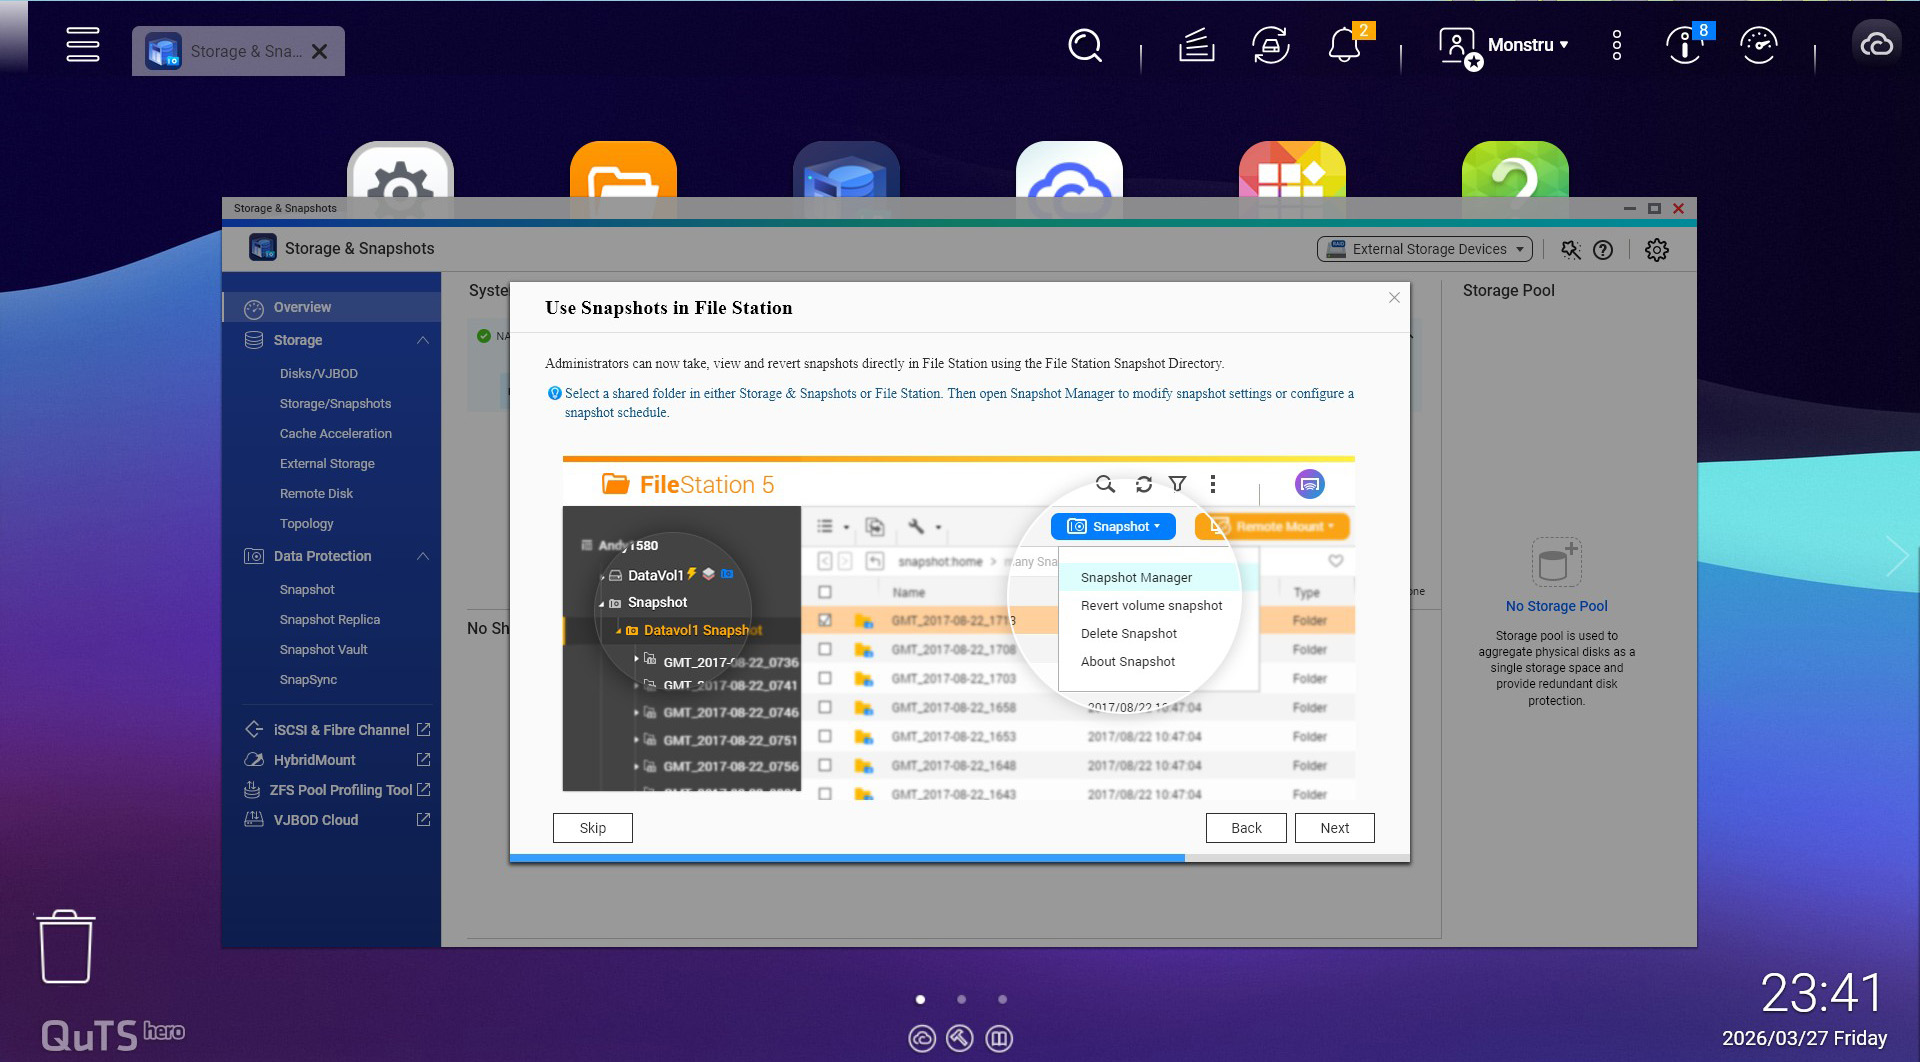Collapse the Storage section in sidebar

tap(423, 340)
